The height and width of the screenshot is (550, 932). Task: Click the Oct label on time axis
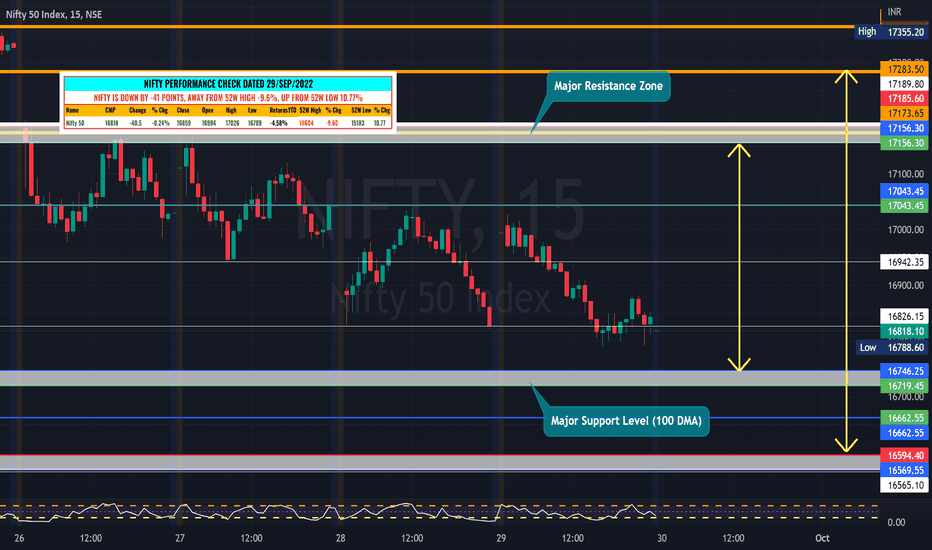coord(822,538)
